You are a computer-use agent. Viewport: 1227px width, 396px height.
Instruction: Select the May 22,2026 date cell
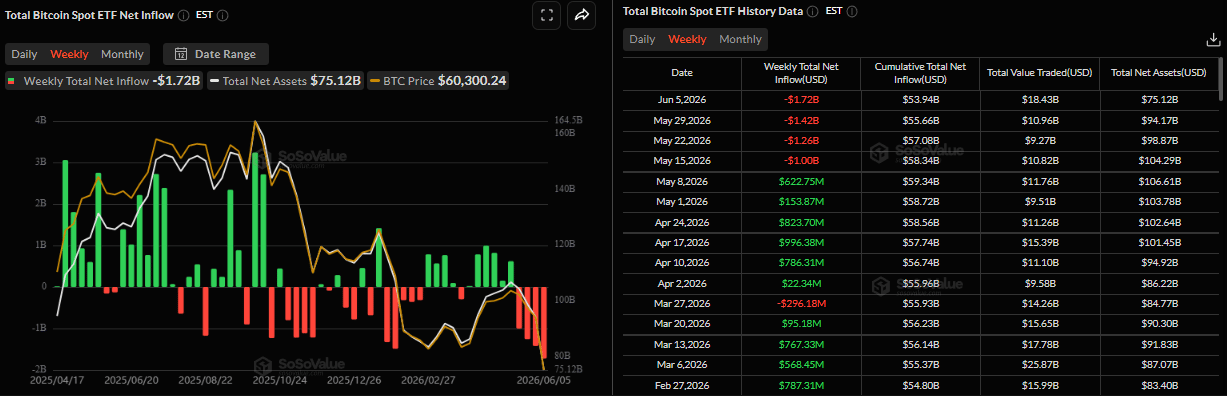681,141
